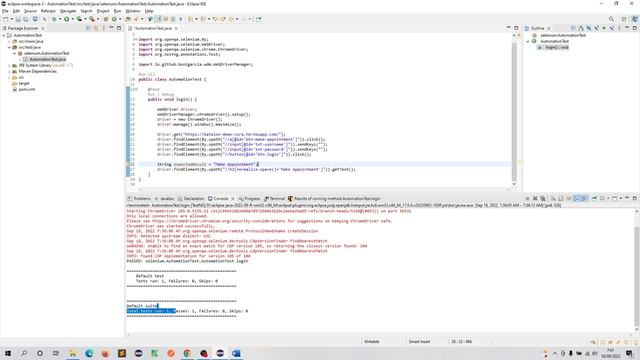
Task: Click the External Tools run icon
Action: (92, 19)
